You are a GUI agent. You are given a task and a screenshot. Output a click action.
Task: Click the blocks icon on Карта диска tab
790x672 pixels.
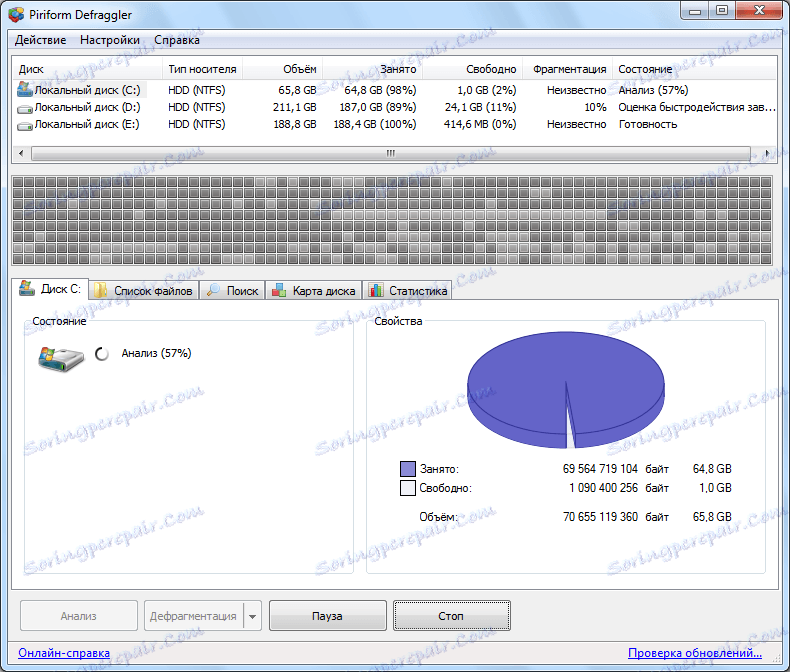coord(280,290)
